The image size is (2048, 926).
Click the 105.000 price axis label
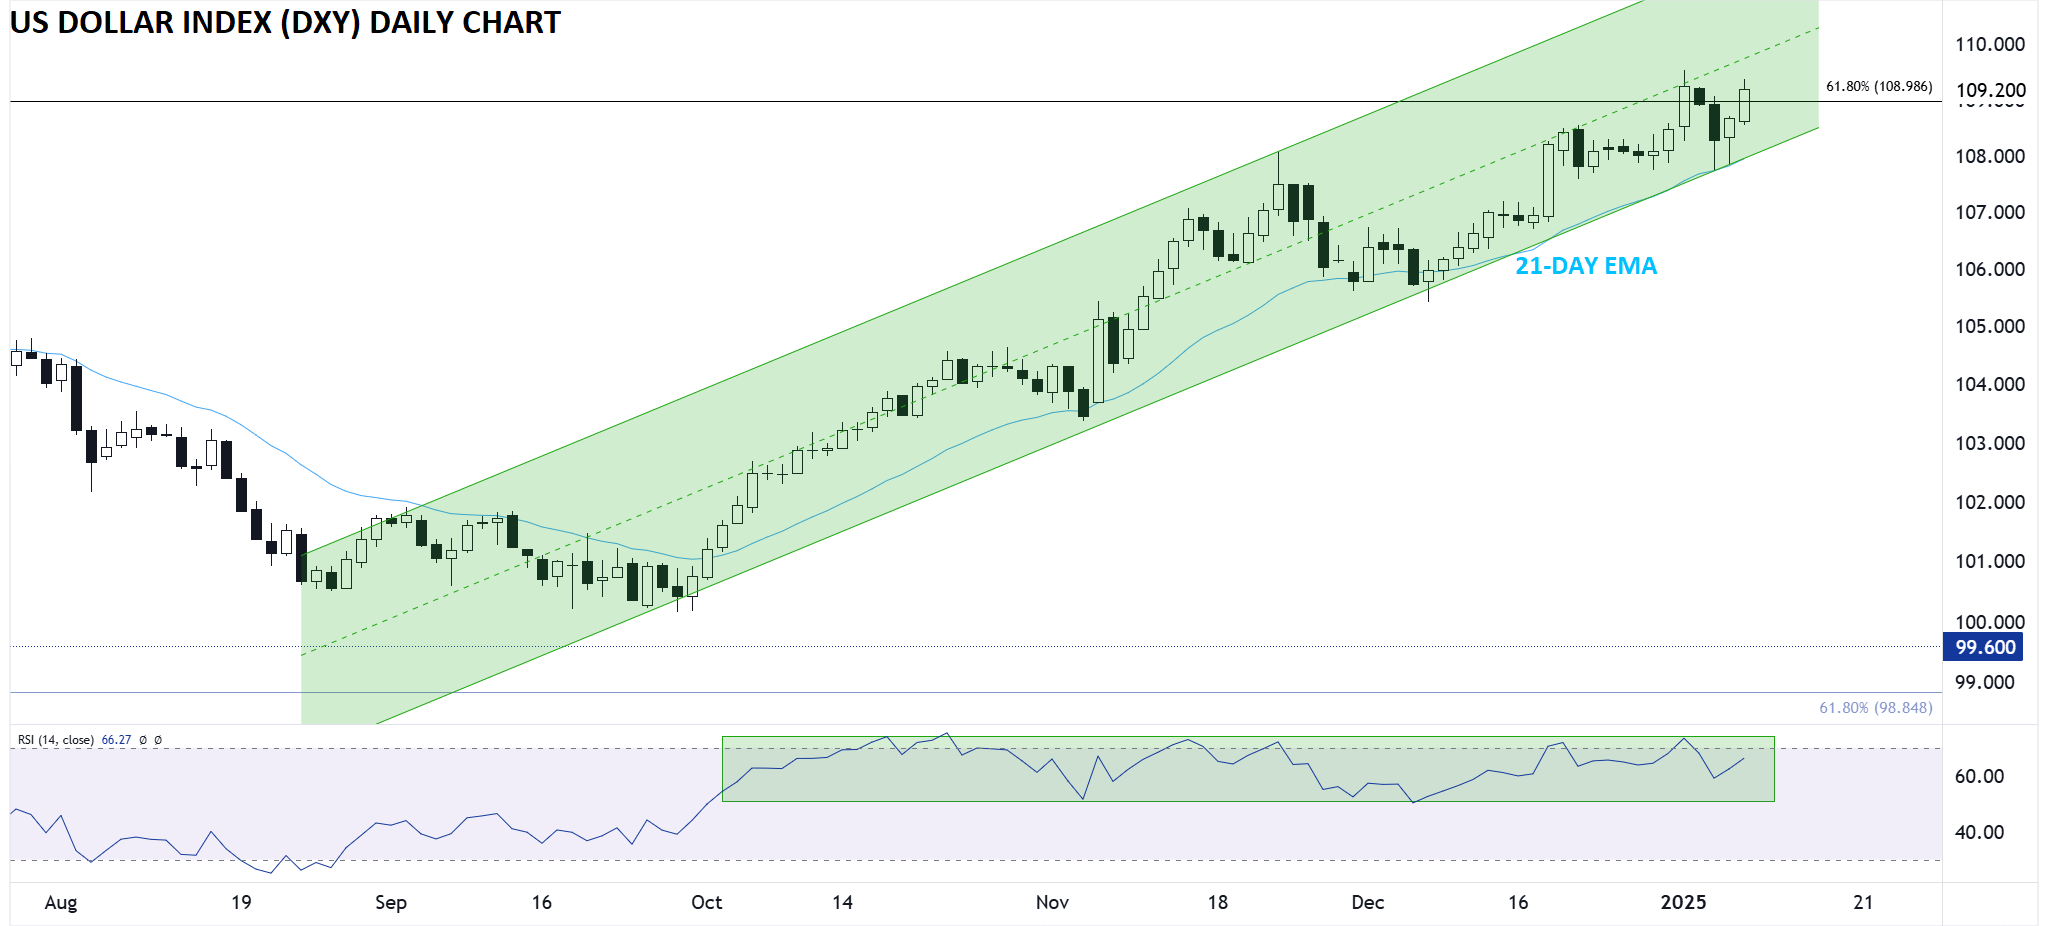pyautogui.click(x=1990, y=326)
